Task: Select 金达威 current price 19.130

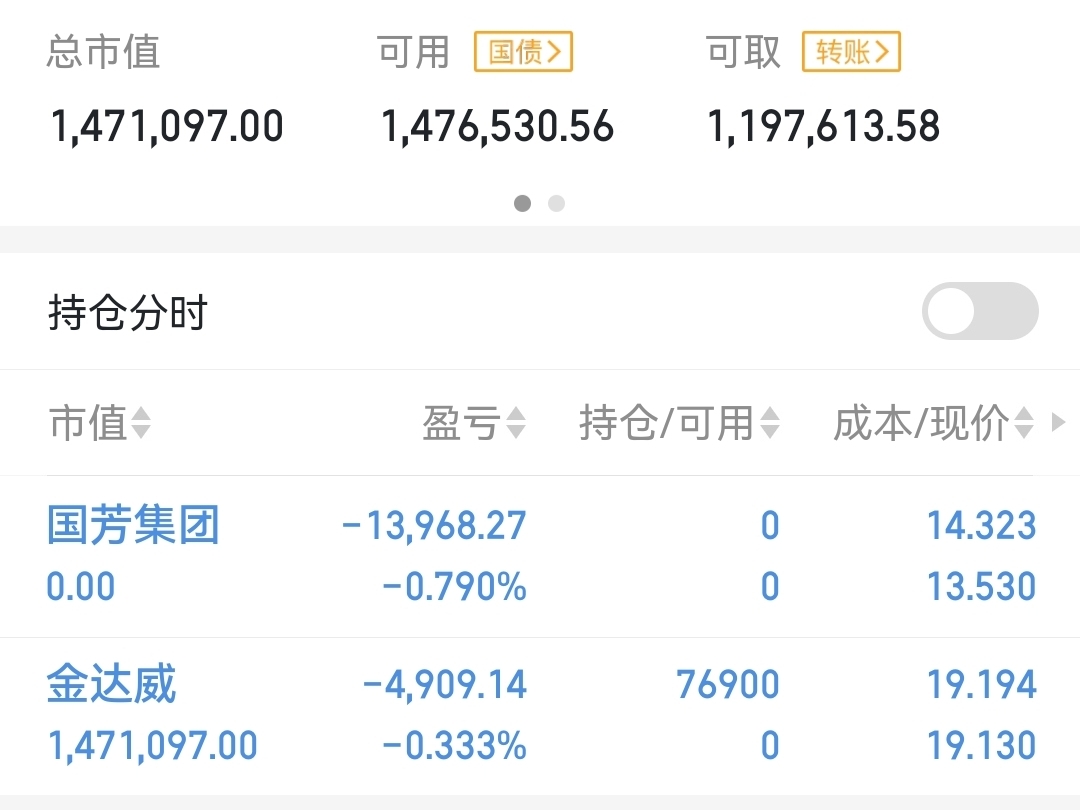Action: [982, 745]
